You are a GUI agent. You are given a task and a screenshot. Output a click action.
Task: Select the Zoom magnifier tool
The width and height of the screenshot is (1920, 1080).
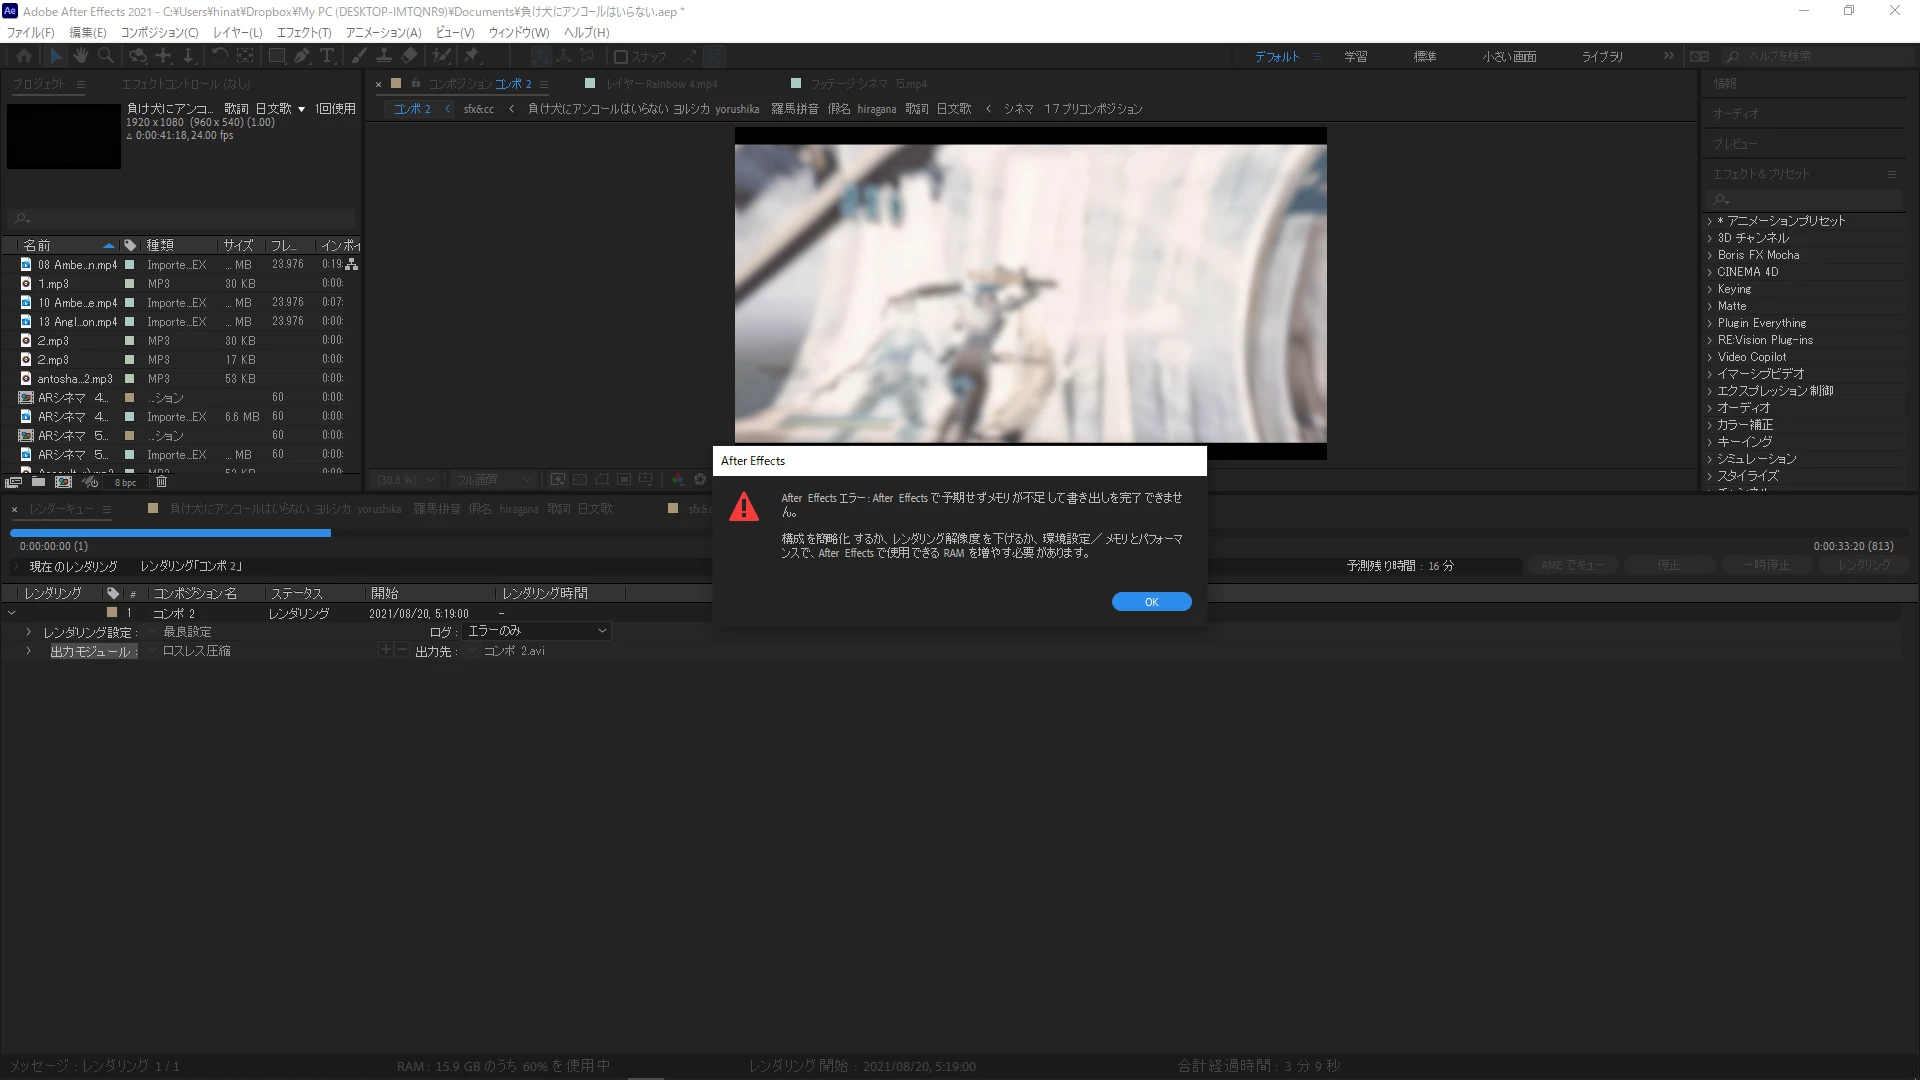click(106, 56)
